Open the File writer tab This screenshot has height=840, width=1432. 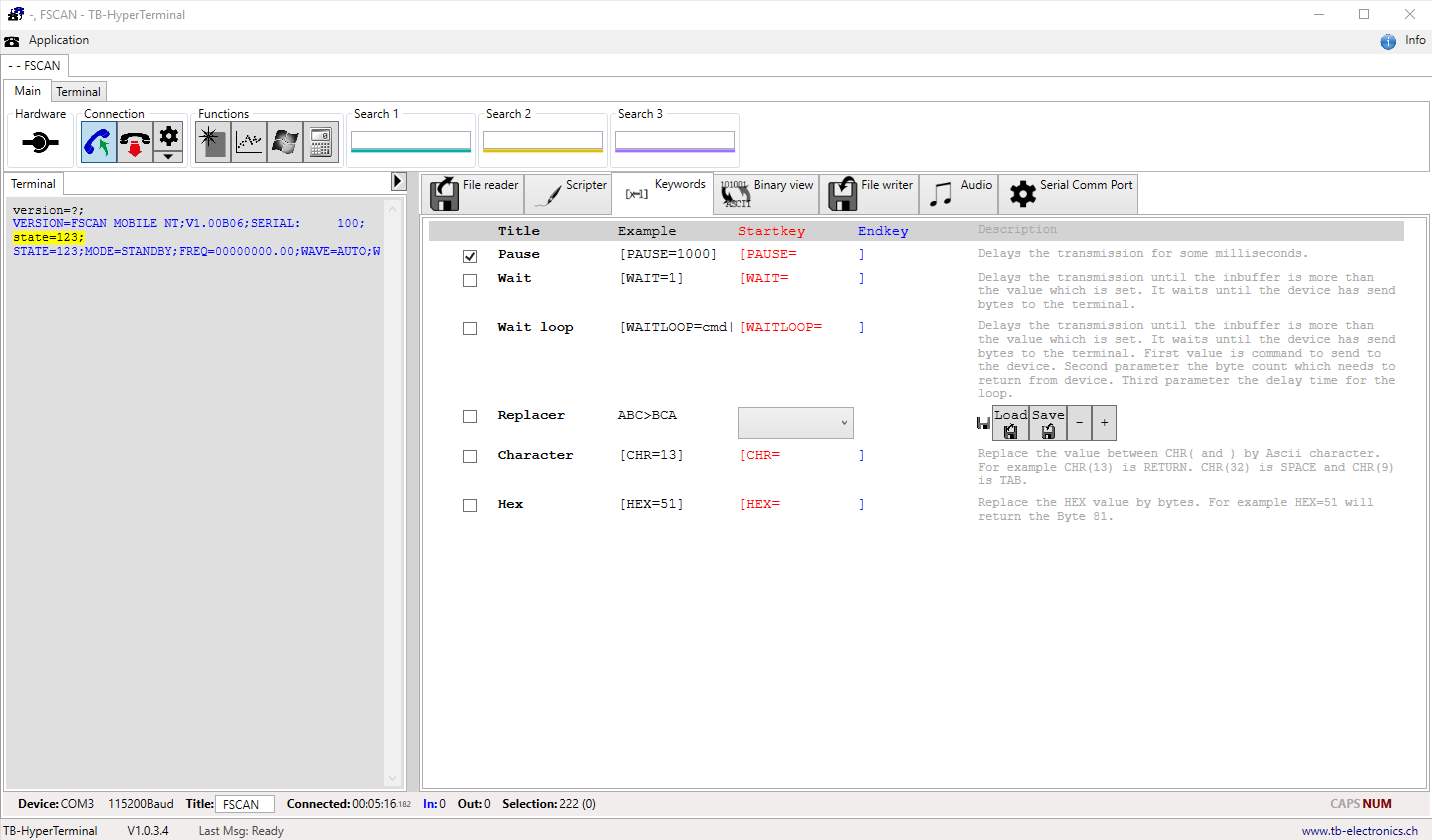pyautogui.click(x=869, y=194)
